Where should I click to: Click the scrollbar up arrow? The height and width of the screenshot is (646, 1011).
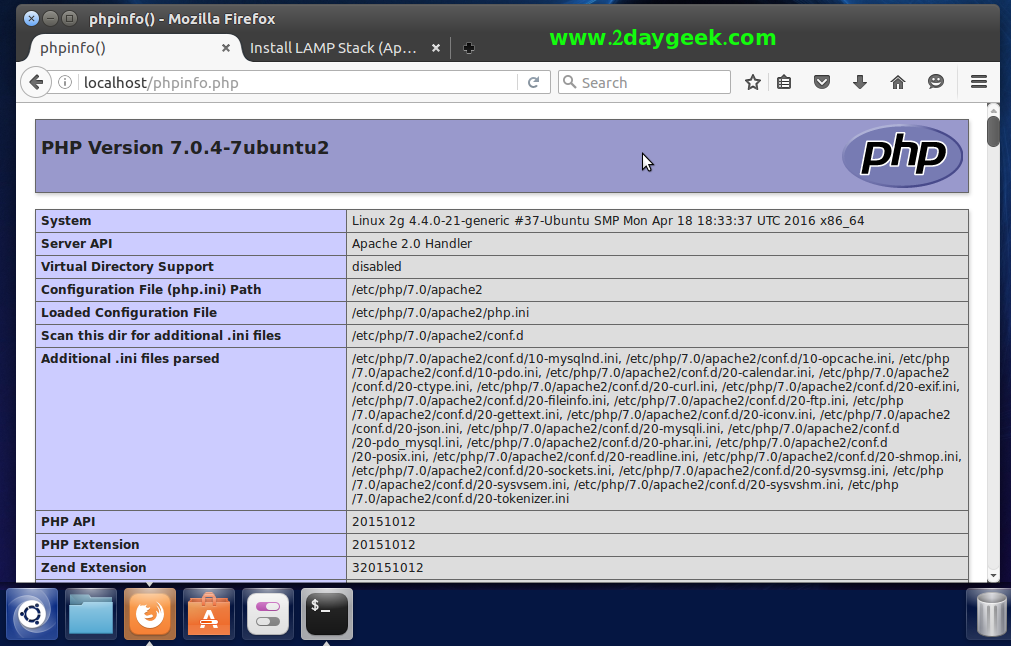click(993, 108)
